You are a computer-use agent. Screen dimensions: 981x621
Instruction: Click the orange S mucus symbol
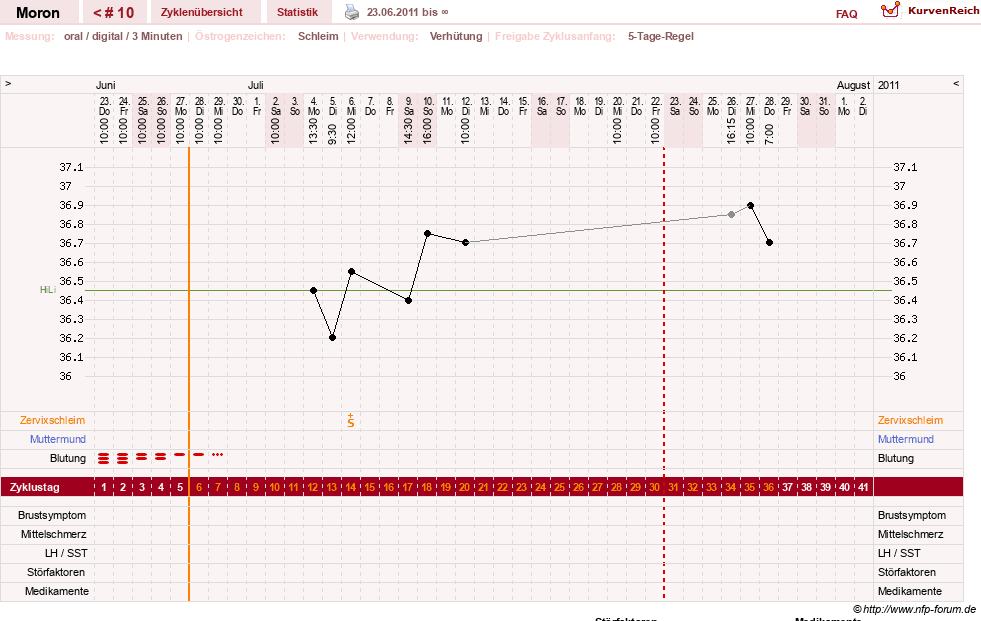pos(351,421)
